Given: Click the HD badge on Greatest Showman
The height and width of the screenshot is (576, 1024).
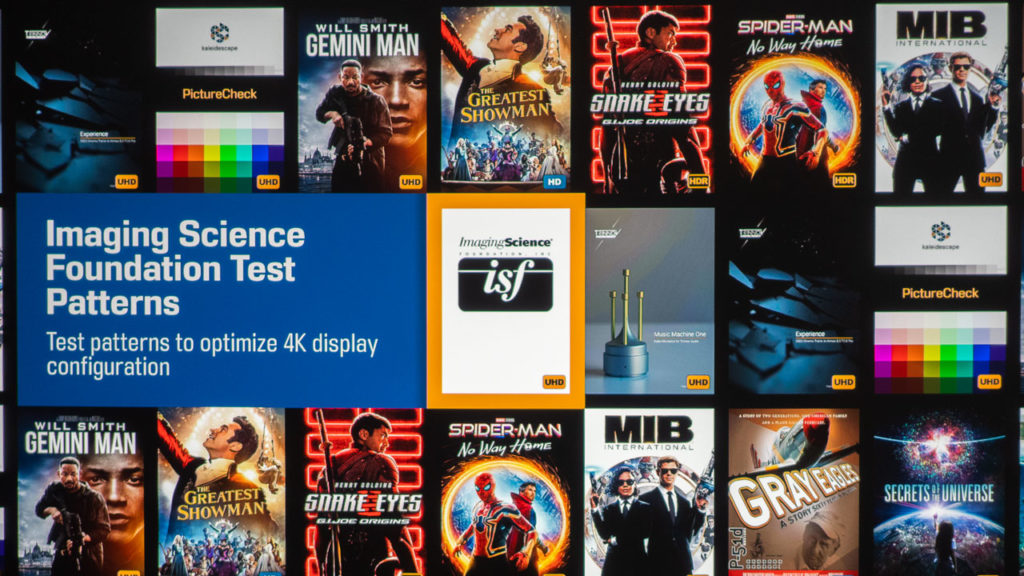Looking at the screenshot, I should pyautogui.click(x=554, y=182).
